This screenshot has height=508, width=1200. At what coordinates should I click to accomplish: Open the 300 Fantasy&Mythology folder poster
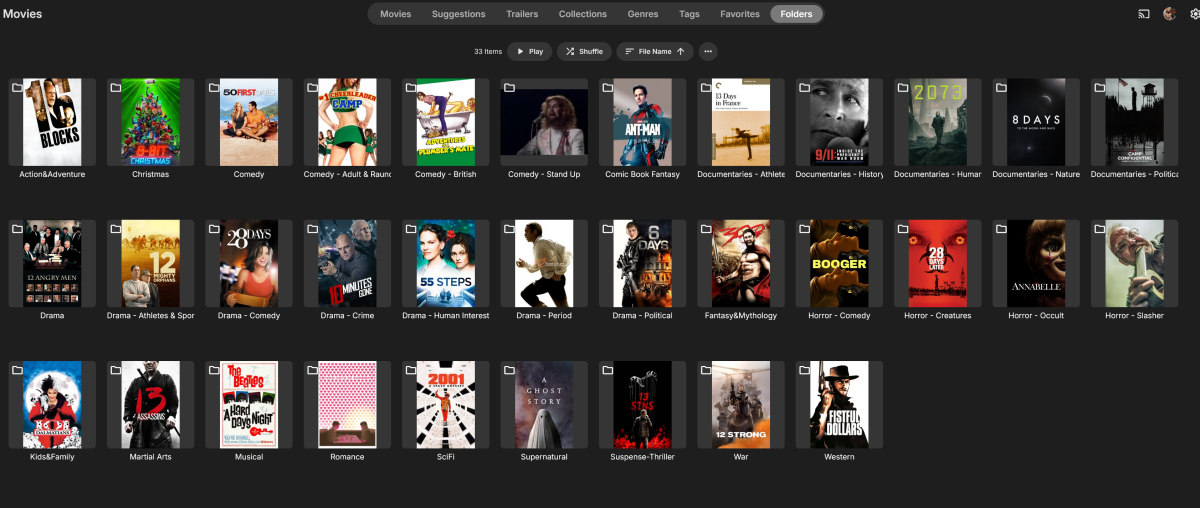741,263
